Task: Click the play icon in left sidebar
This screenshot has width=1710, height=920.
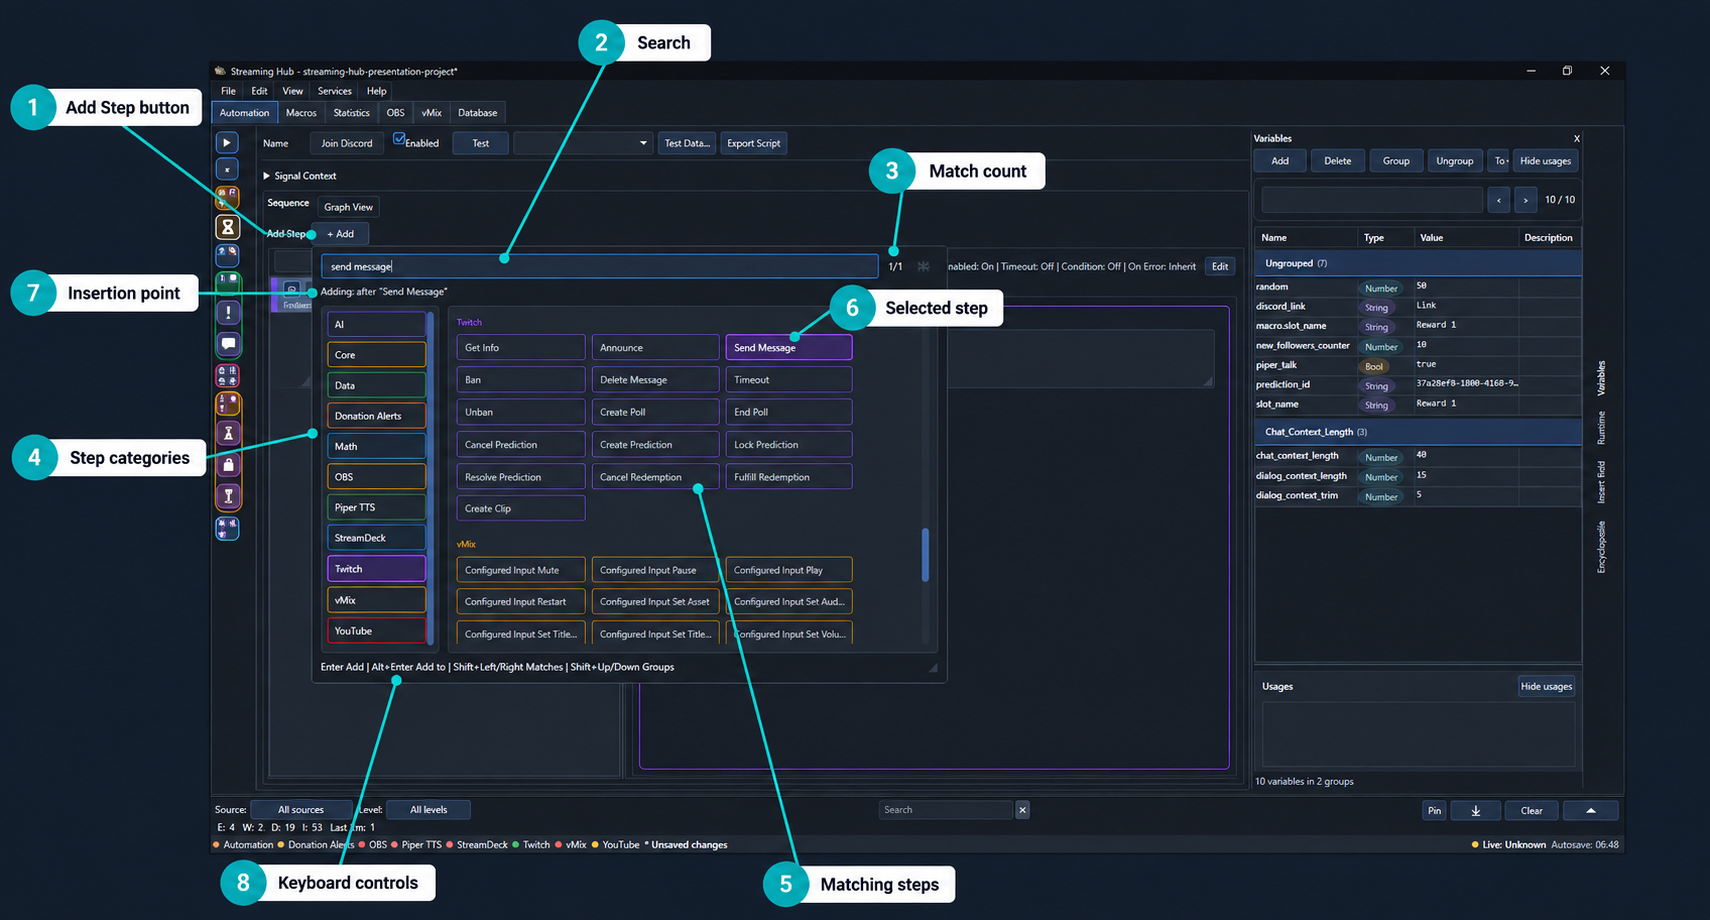Action: click(x=227, y=143)
